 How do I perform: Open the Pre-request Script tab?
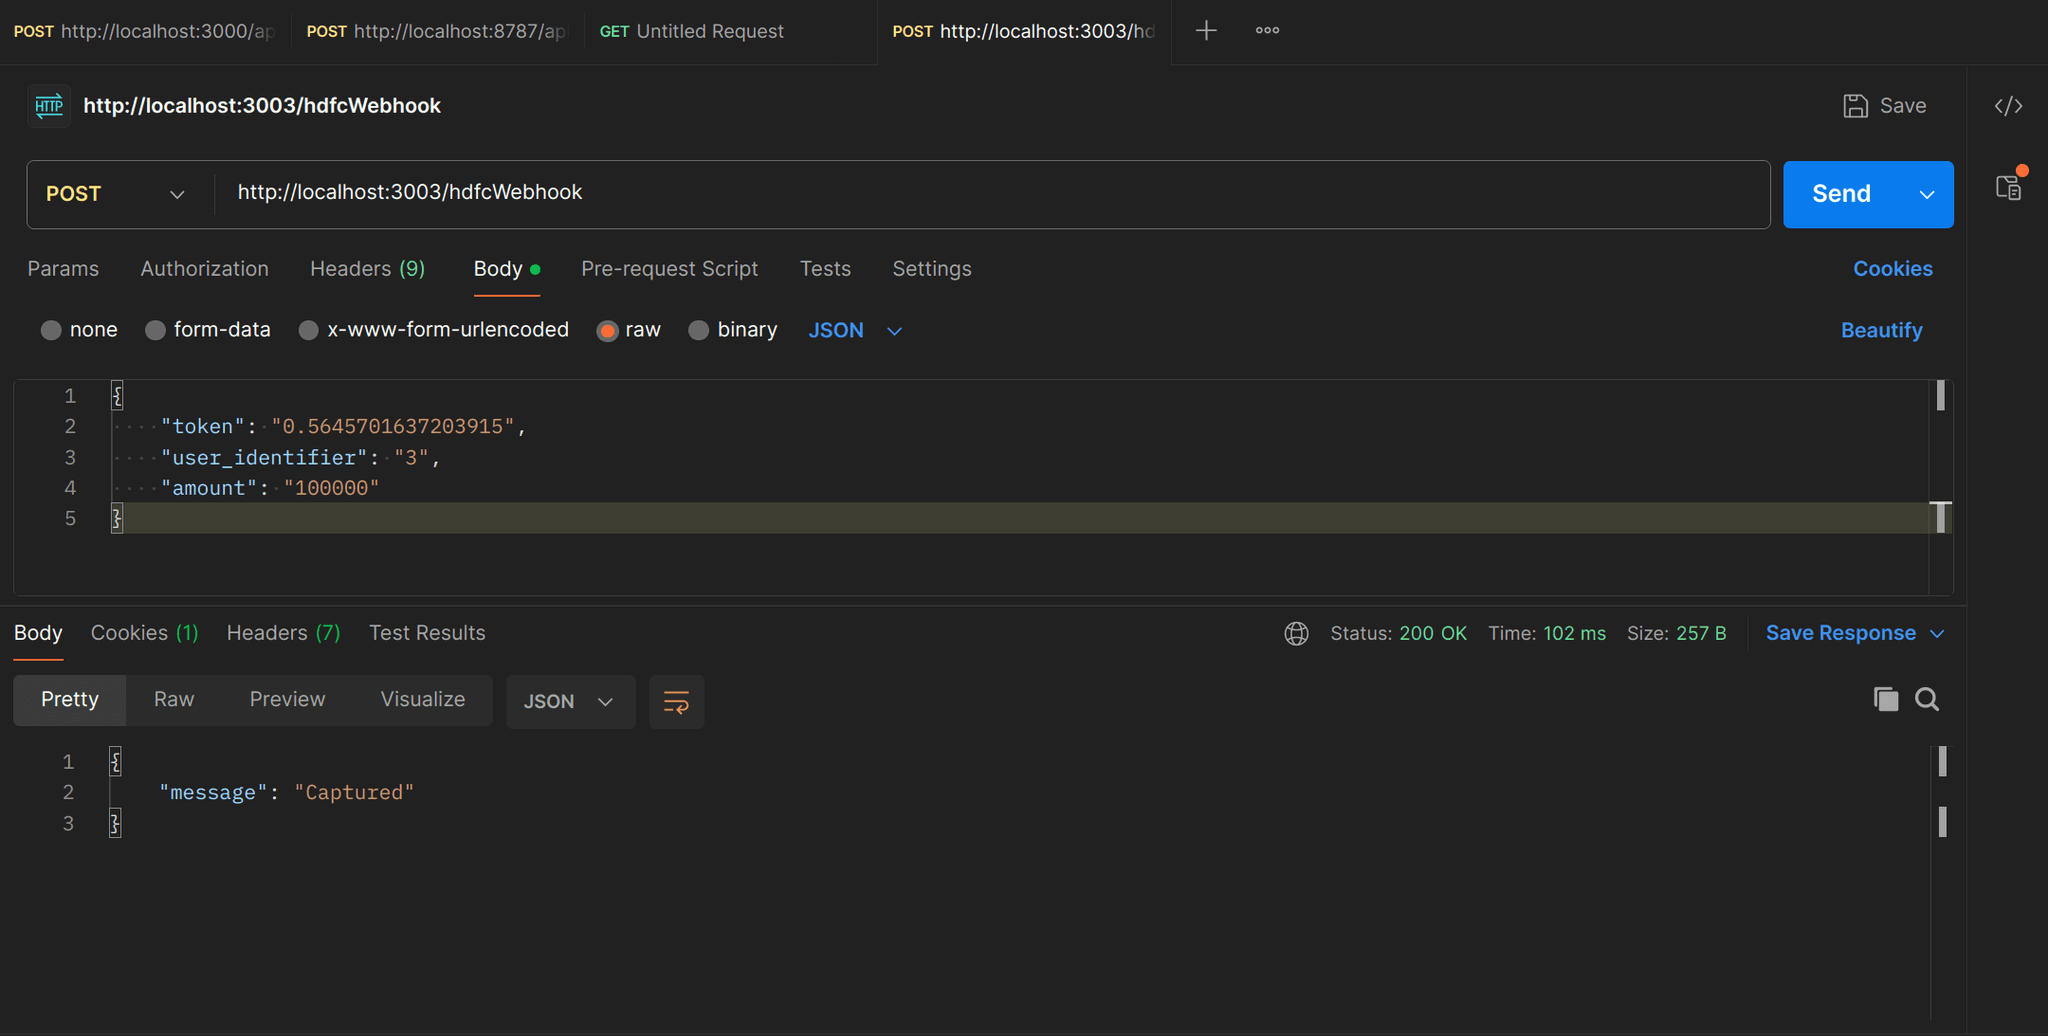coord(669,269)
